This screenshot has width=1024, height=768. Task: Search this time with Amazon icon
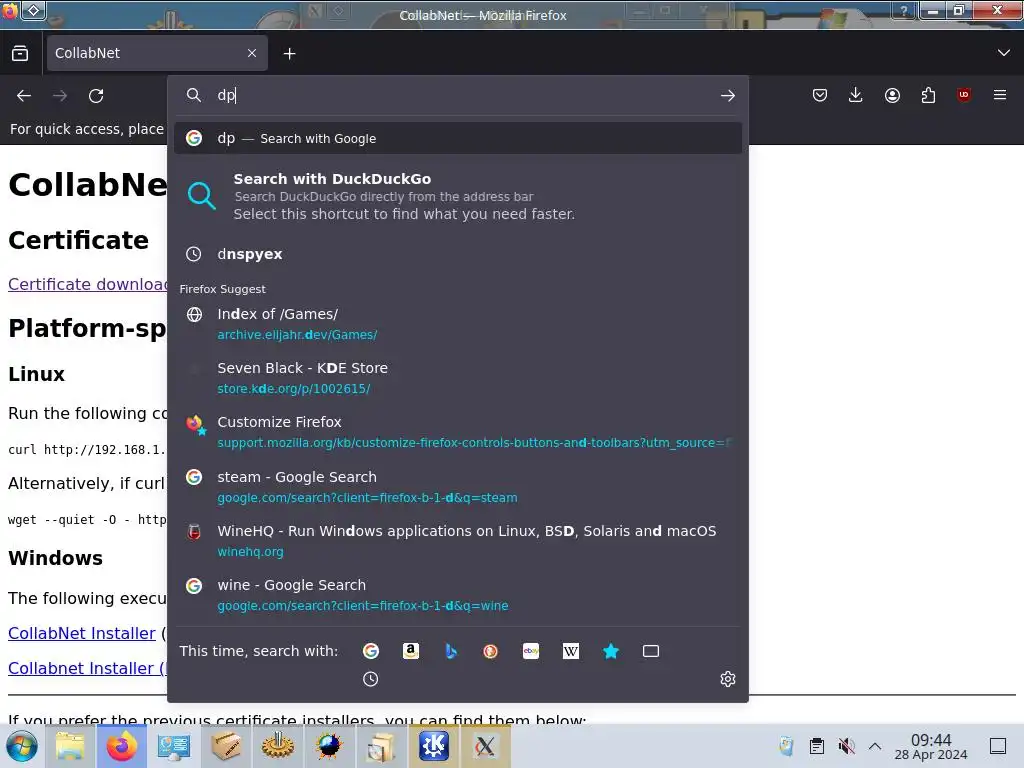coord(411,651)
